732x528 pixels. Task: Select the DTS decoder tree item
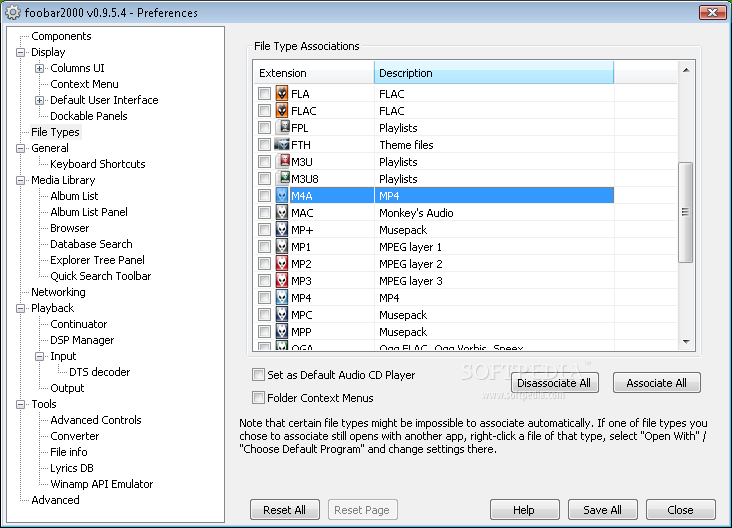(99, 372)
